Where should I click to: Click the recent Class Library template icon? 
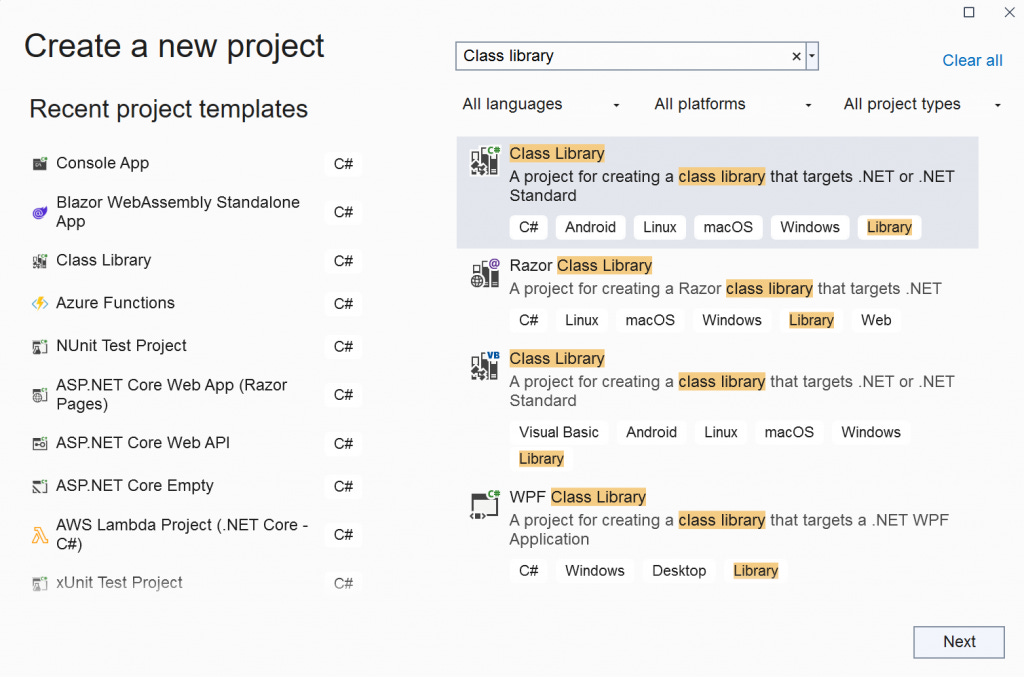tap(40, 261)
